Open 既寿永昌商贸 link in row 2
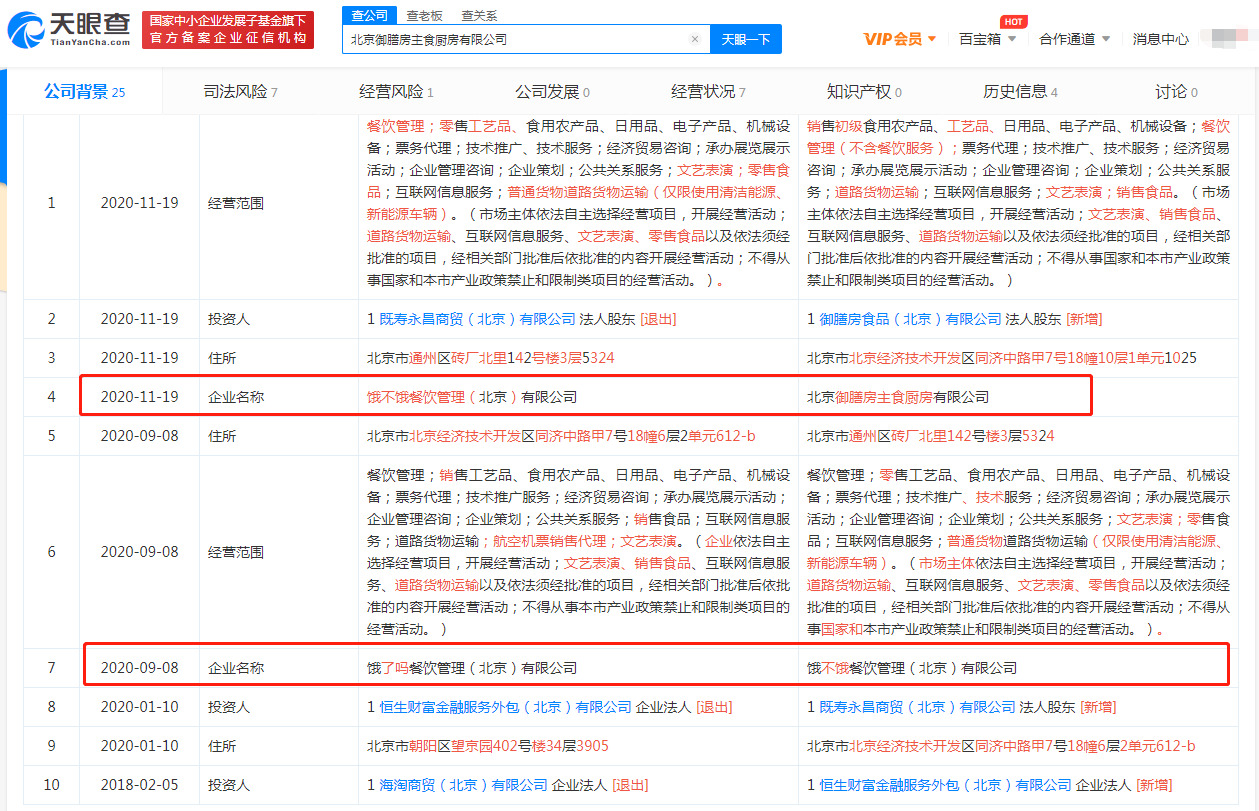Viewport: 1259px width, 811px height. (x=477, y=319)
